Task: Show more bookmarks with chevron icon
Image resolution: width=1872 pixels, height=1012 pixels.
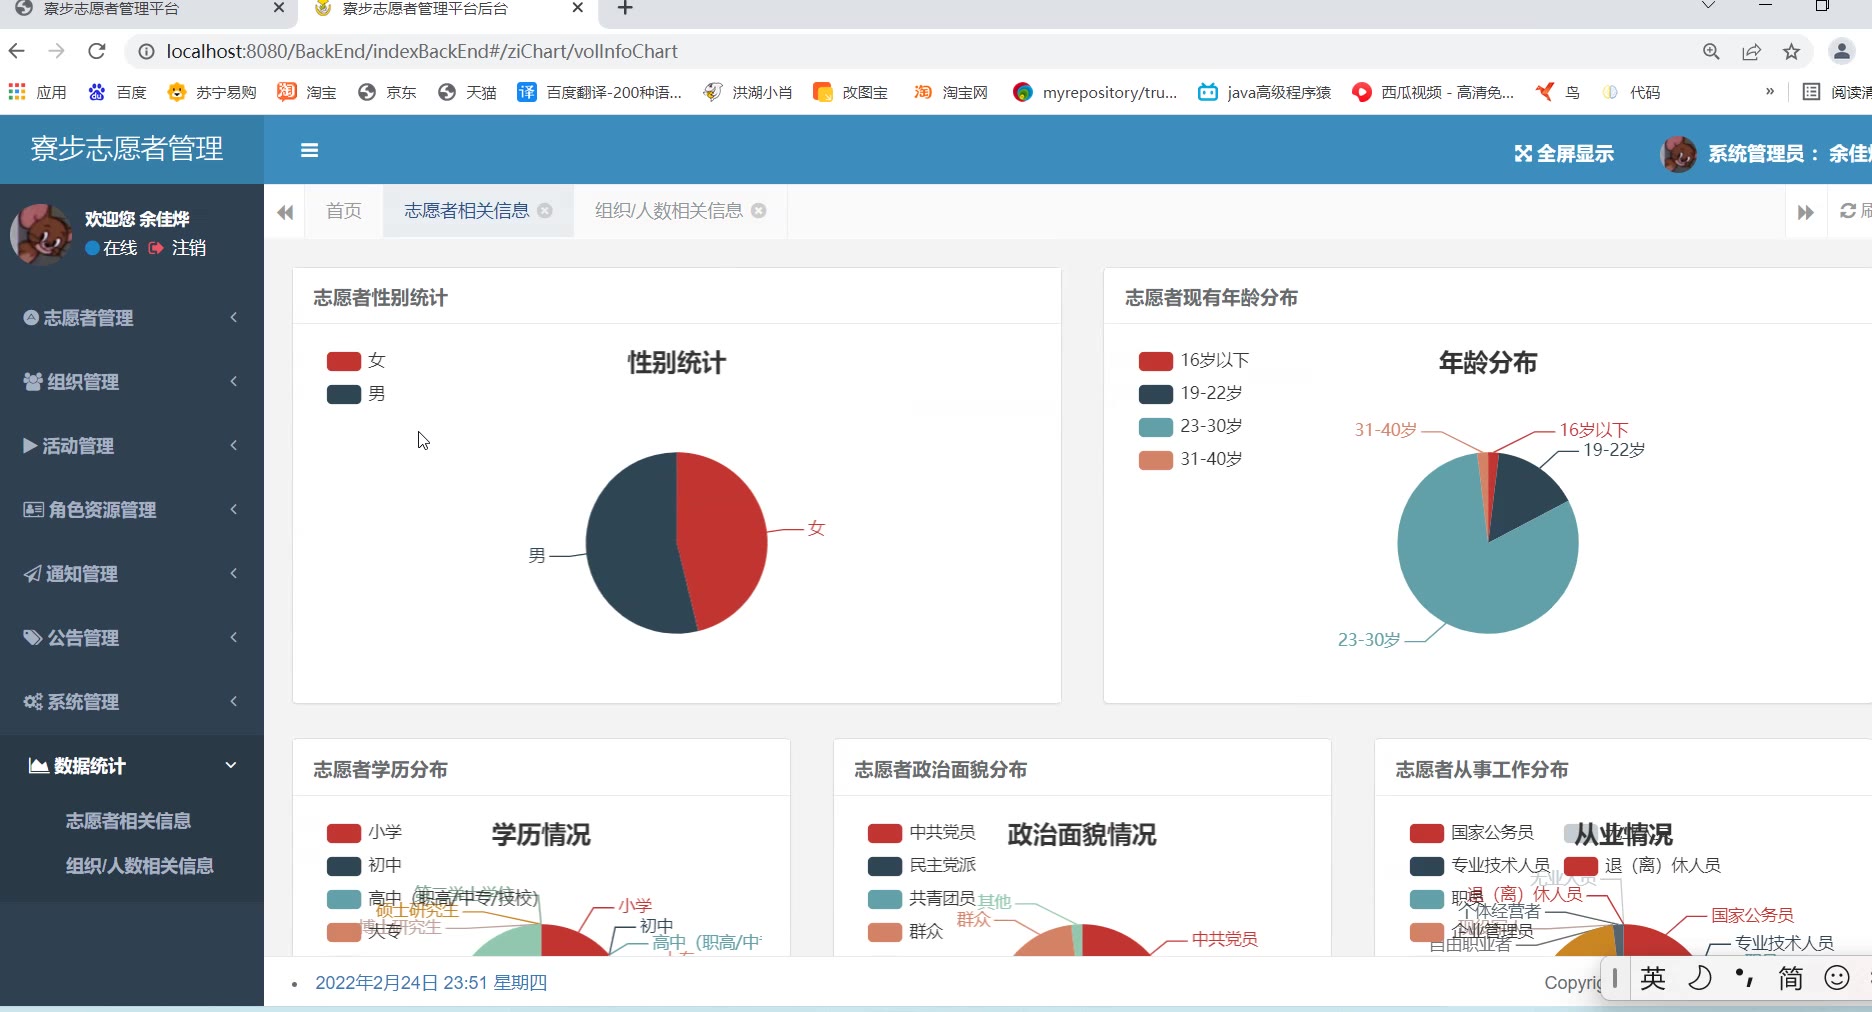Action: (x=1770, y=92)
